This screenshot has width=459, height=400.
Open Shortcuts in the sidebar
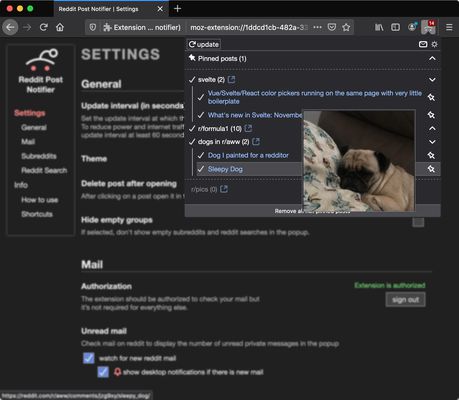pos(37,214)
